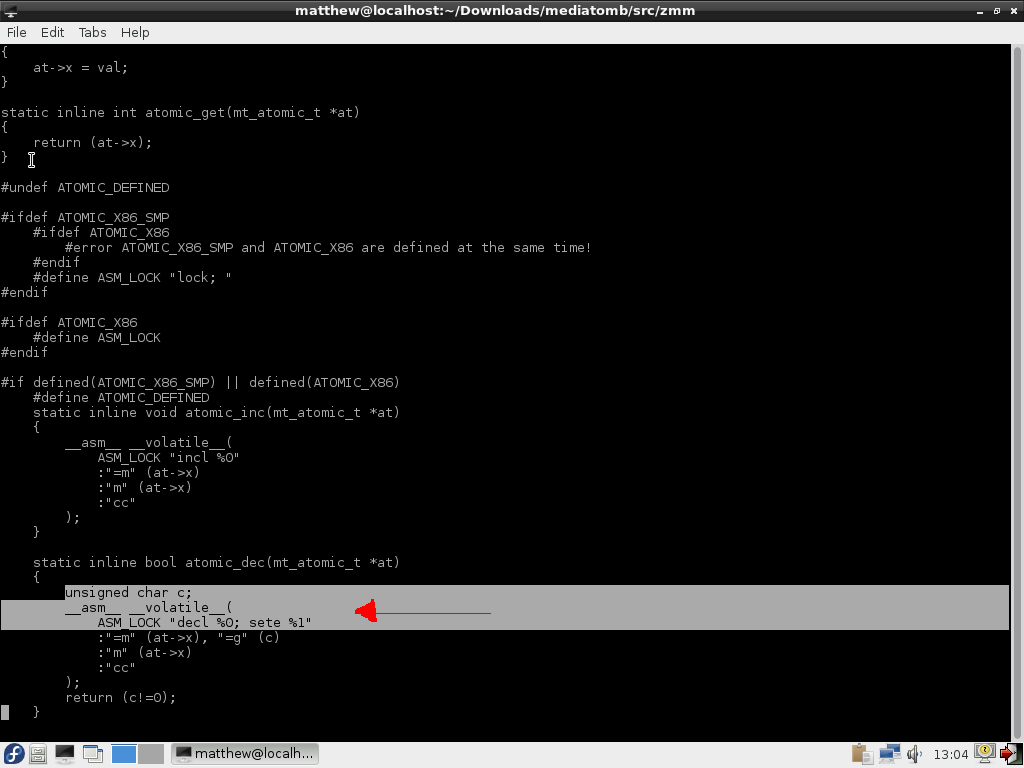1024x768 pixels.
Task: Open the Help menu
Action: [x=135, y=32]
